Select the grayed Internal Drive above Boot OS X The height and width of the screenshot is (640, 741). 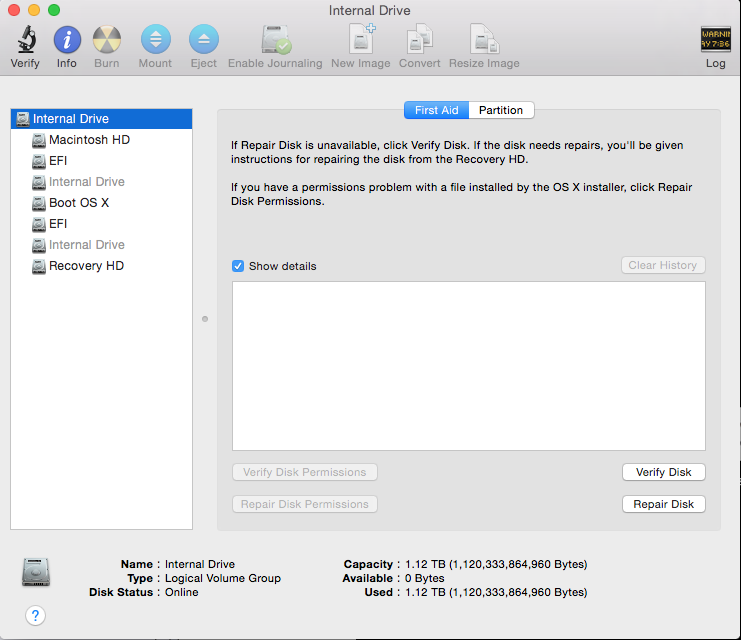[101, 182]
